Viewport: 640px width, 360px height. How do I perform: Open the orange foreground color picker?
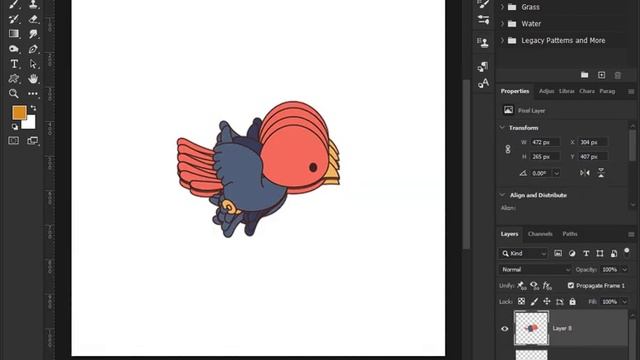pyautogui.click(x=19, y=113)
